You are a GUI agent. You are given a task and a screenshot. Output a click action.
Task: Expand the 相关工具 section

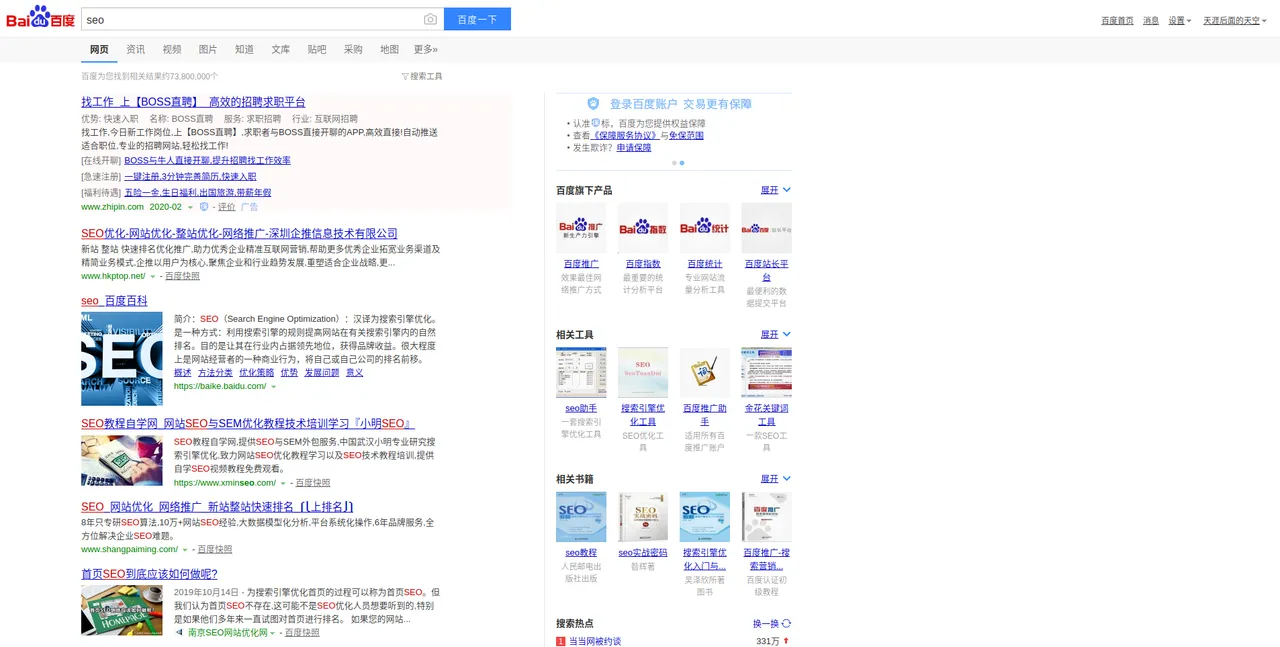point(776,335)
